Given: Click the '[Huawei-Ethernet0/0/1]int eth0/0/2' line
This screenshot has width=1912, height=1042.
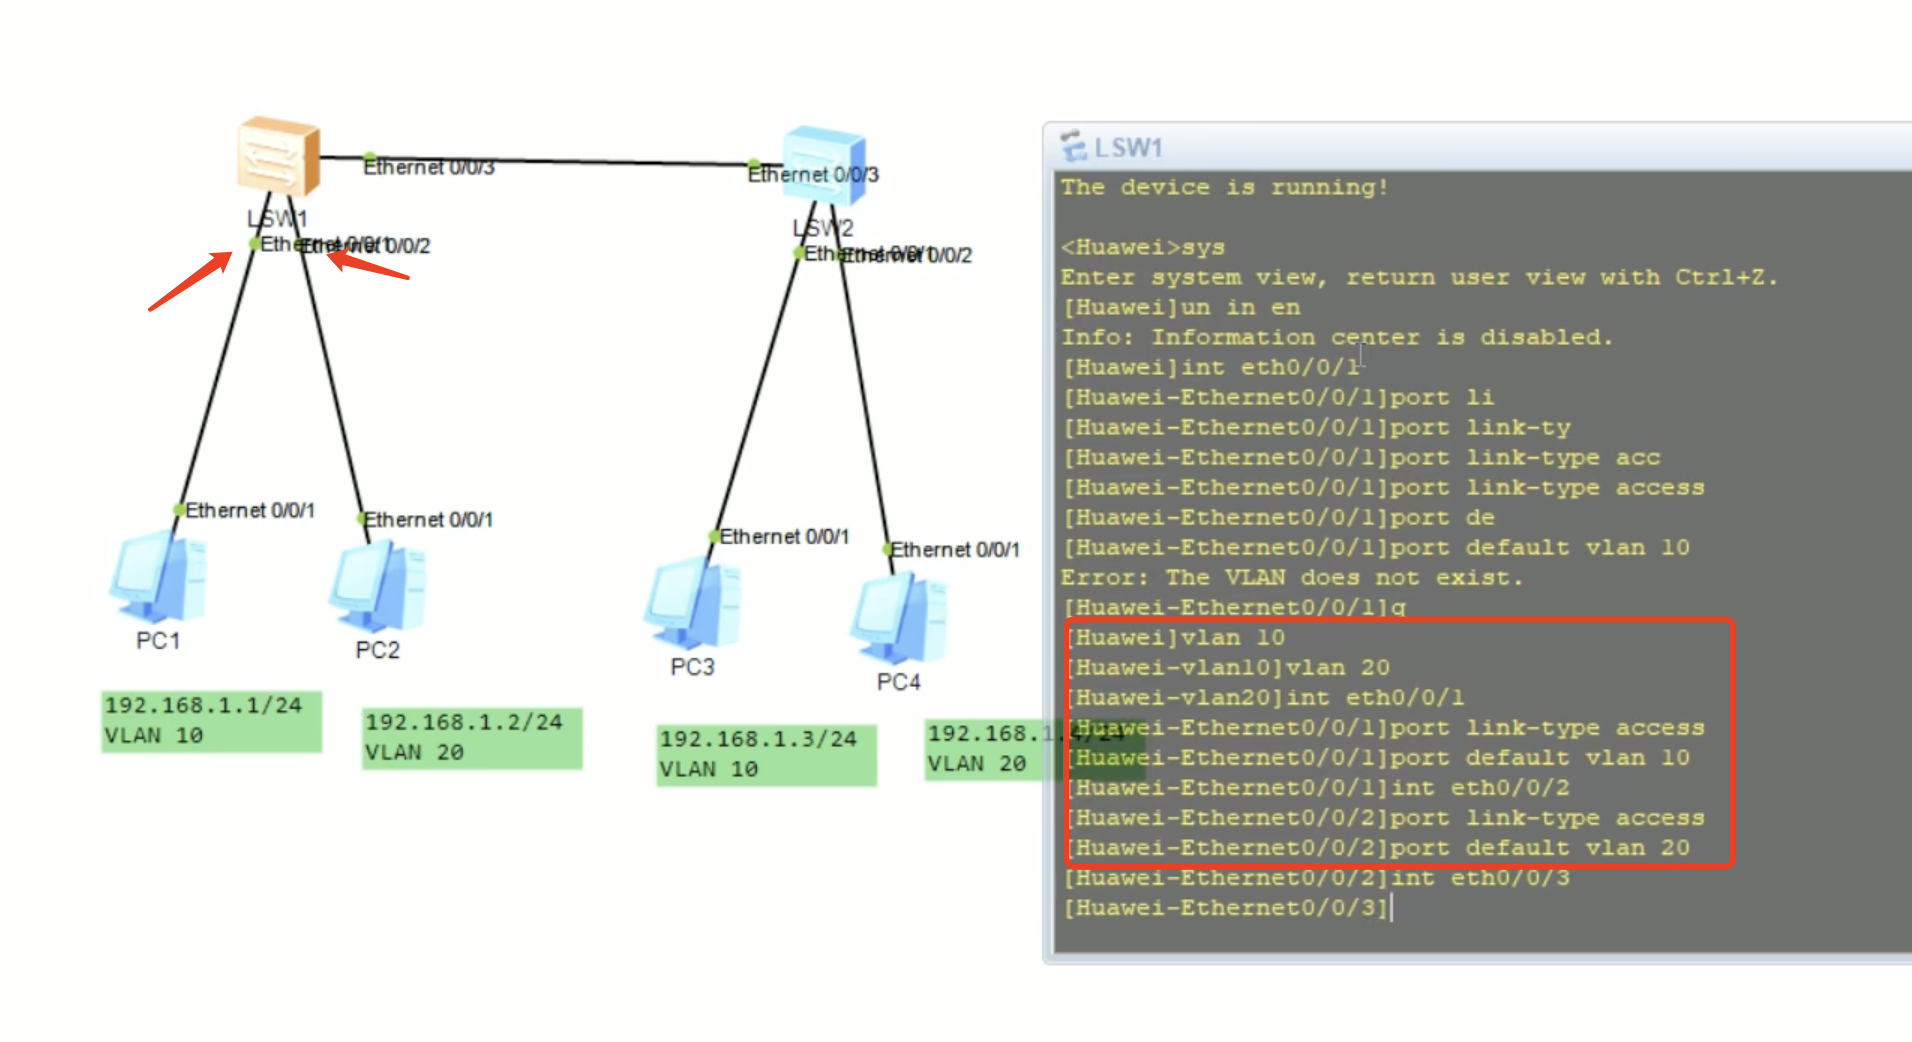Looking at the screenshot, I should pyautogui.click(x=1318, y=788).
